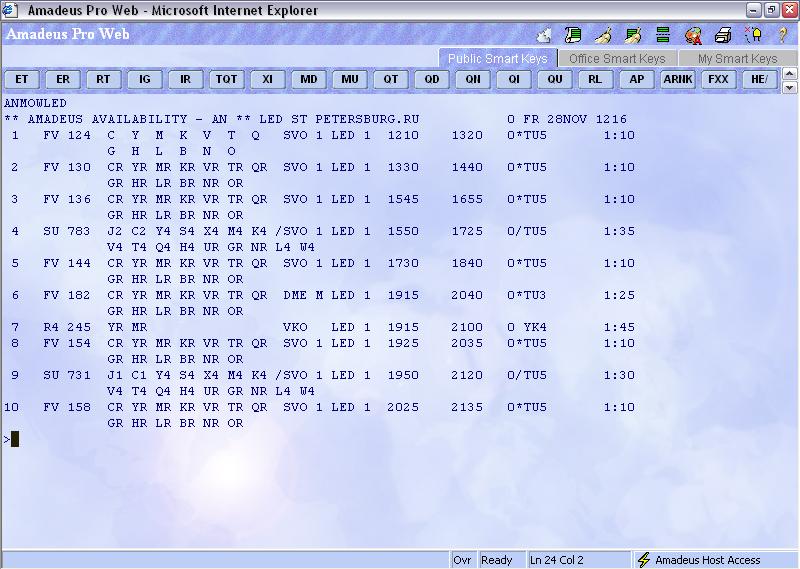Switch to Public Smart Keys tab
800x569 pixels.
497,59
